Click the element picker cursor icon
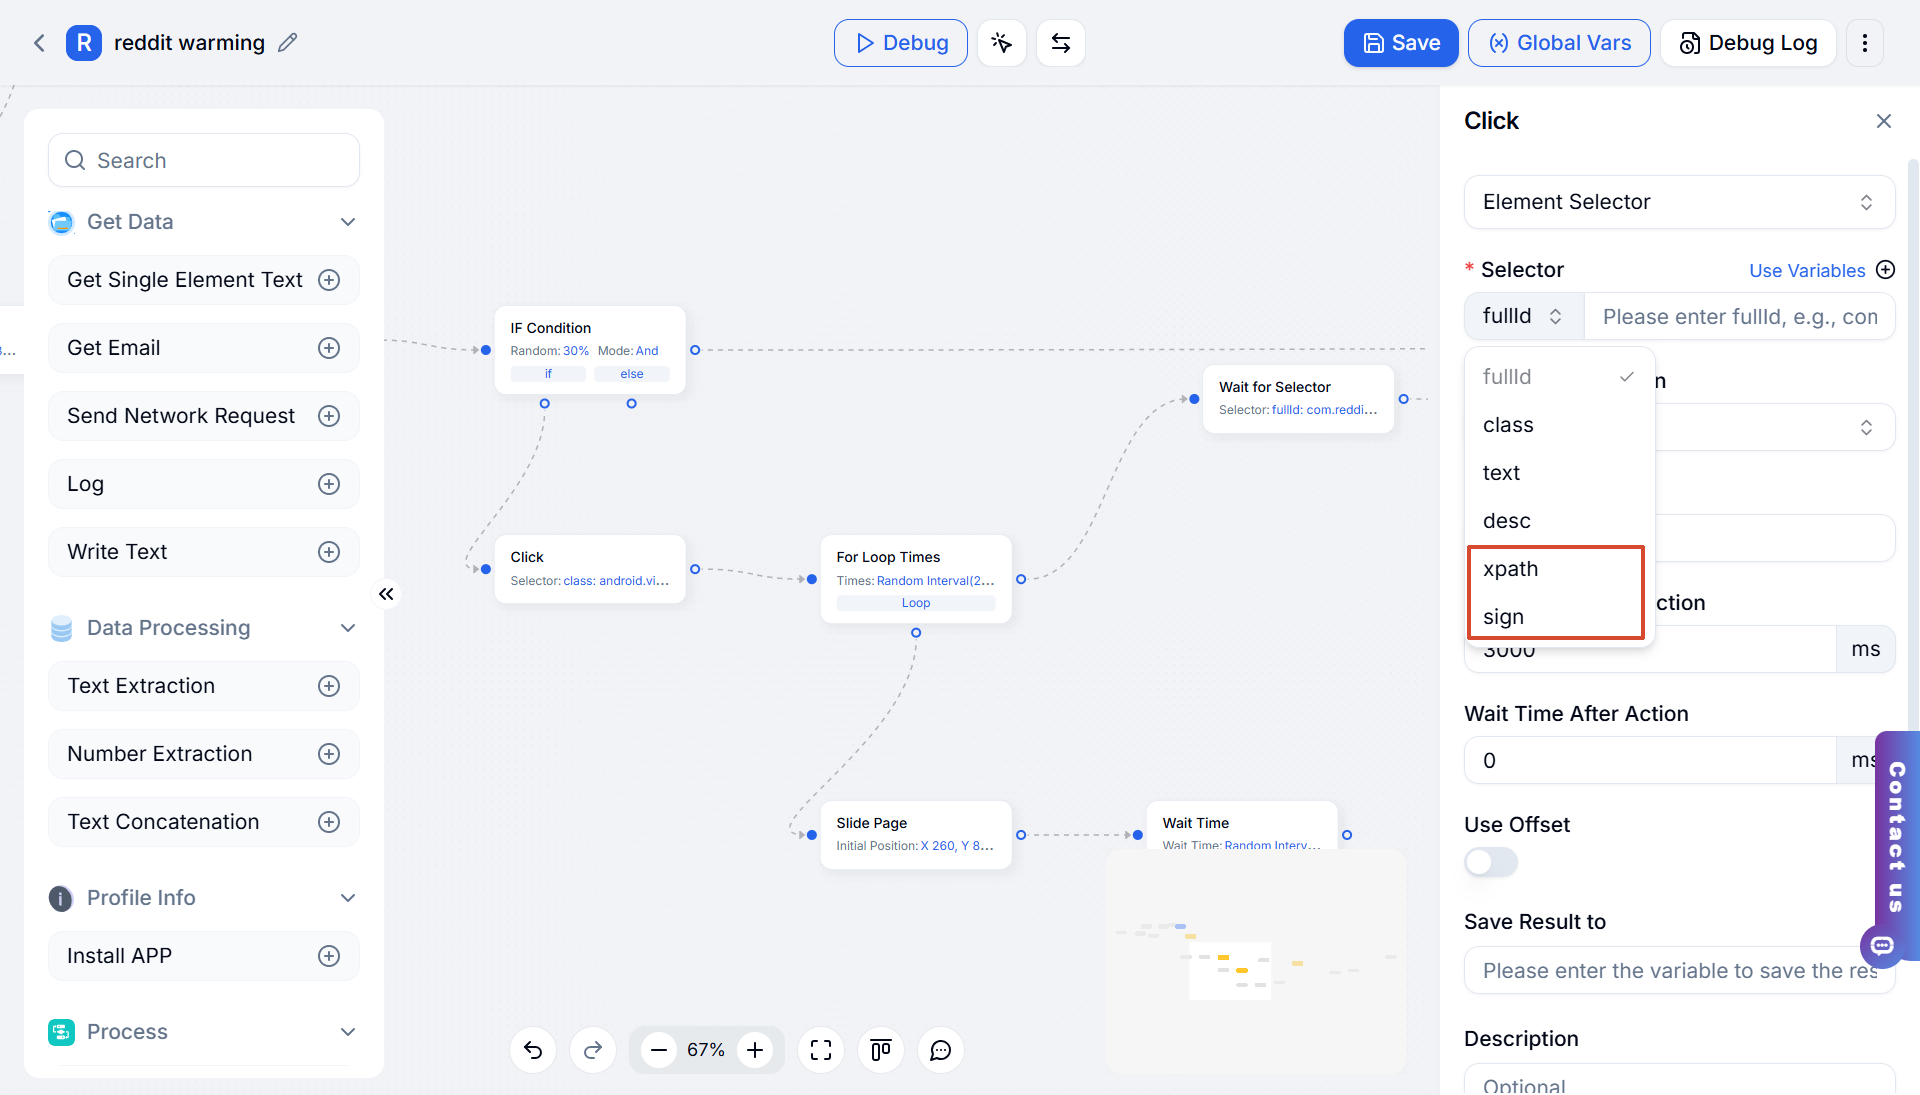The height and width of the screenshot is (1095, 1920). (1001, 43)
